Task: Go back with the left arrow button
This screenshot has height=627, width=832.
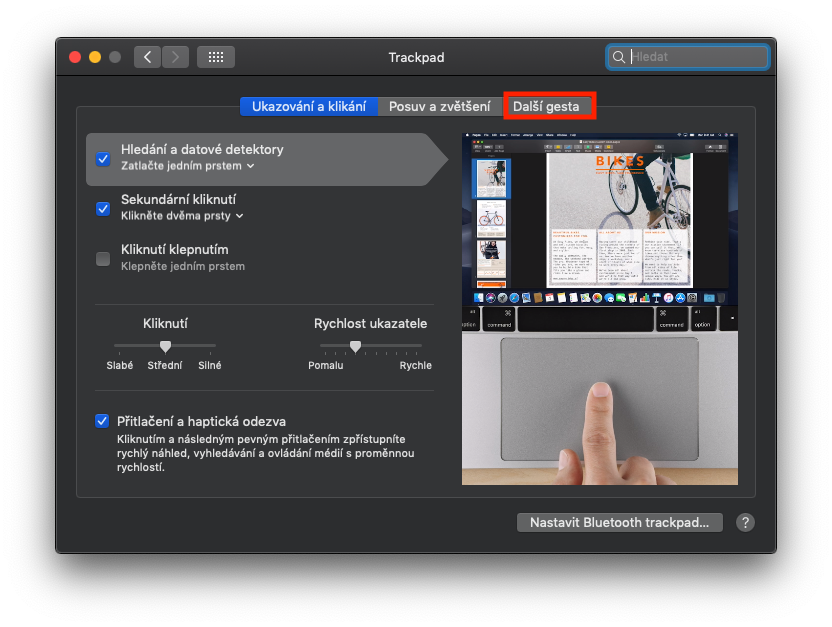Action: [148, 57]
